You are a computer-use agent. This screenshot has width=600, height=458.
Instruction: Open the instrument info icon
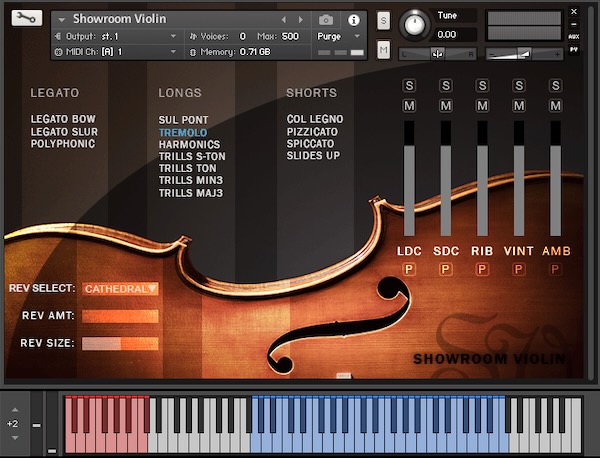[x=354, y=20]
